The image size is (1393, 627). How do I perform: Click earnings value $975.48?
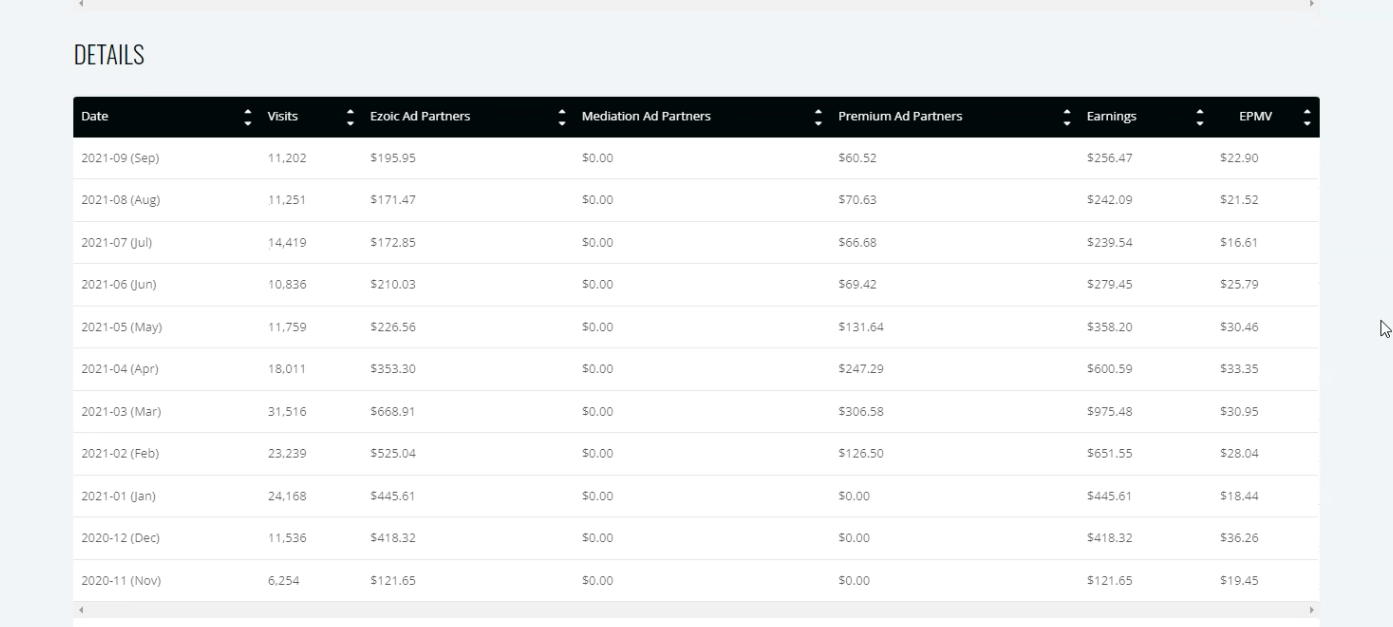[x=1109, y=412]
